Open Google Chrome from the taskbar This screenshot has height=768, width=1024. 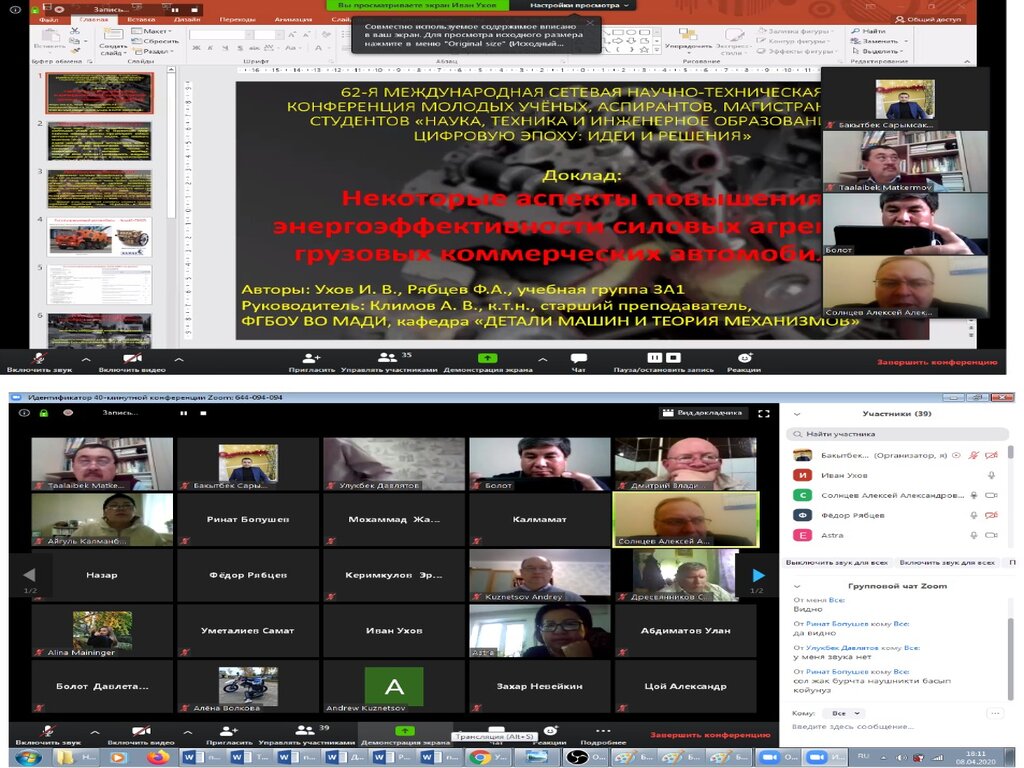pos(489,758)
